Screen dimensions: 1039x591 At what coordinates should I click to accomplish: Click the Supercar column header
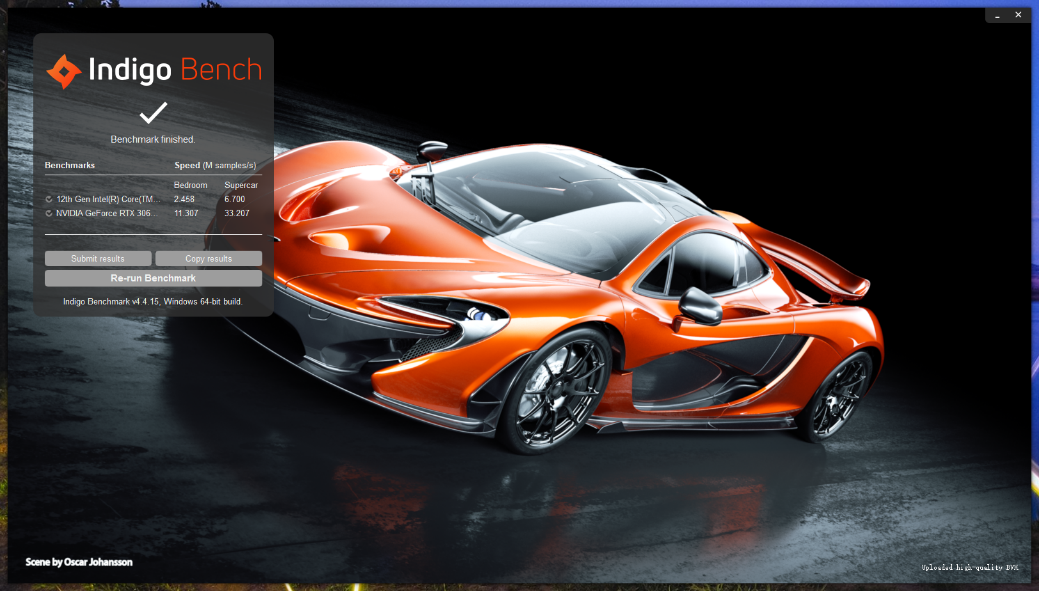(241, 185)
